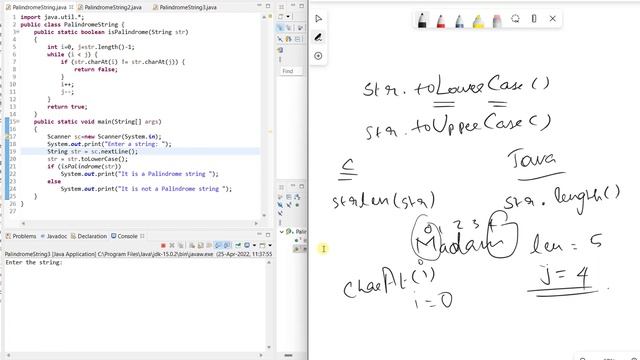Terminate the running program with red stop icon

(163, 245)
